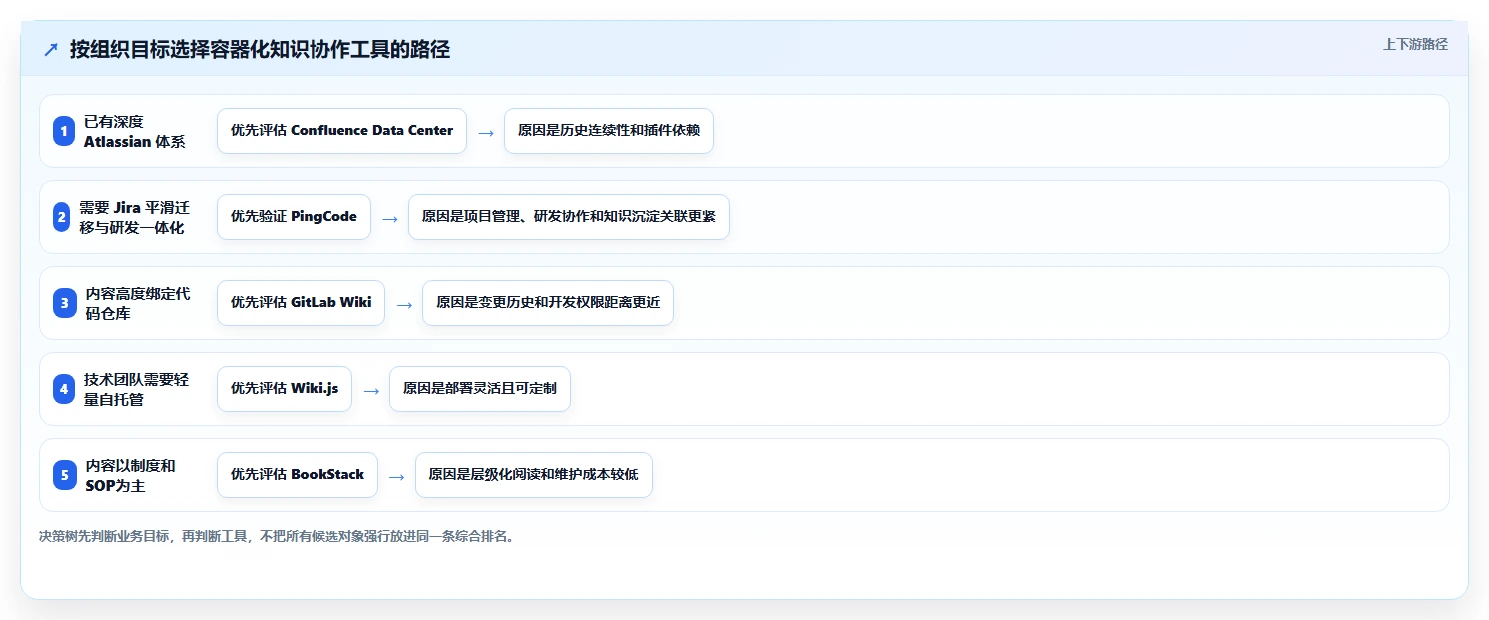The height and width of the screenshot is (620, 1489).
Task: Click 优先评估 Confluence Data Center box
Action: click(x=342, y=131)
